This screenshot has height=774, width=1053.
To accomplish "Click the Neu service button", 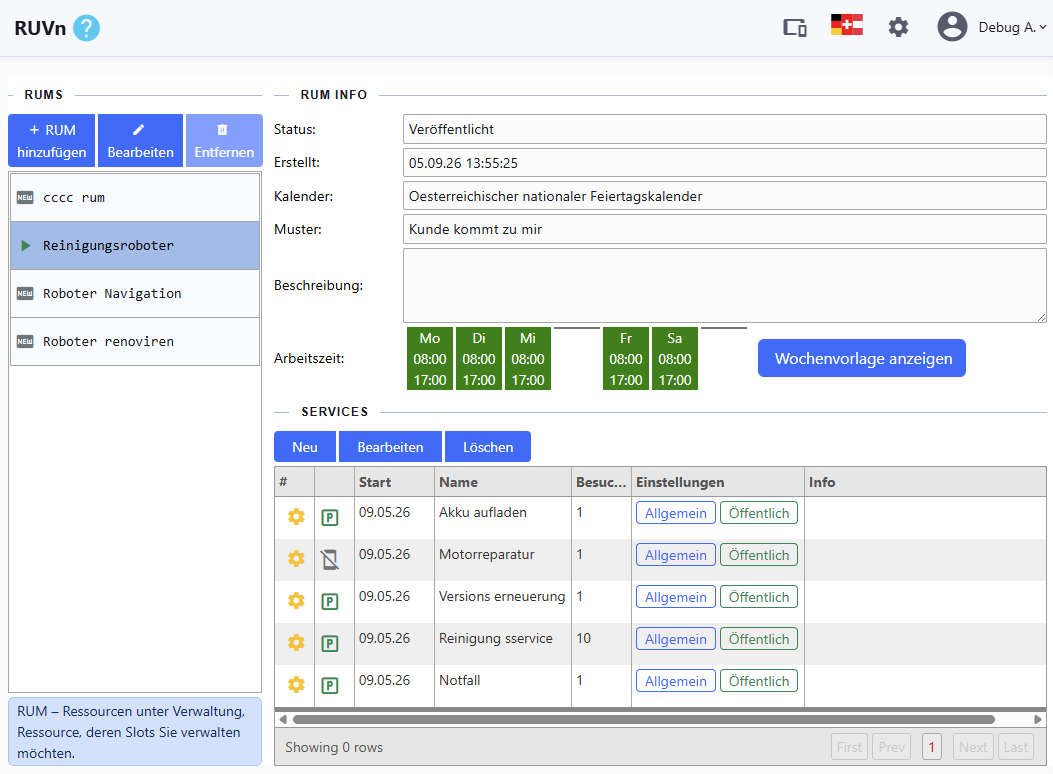I will [x=305, y=447].
